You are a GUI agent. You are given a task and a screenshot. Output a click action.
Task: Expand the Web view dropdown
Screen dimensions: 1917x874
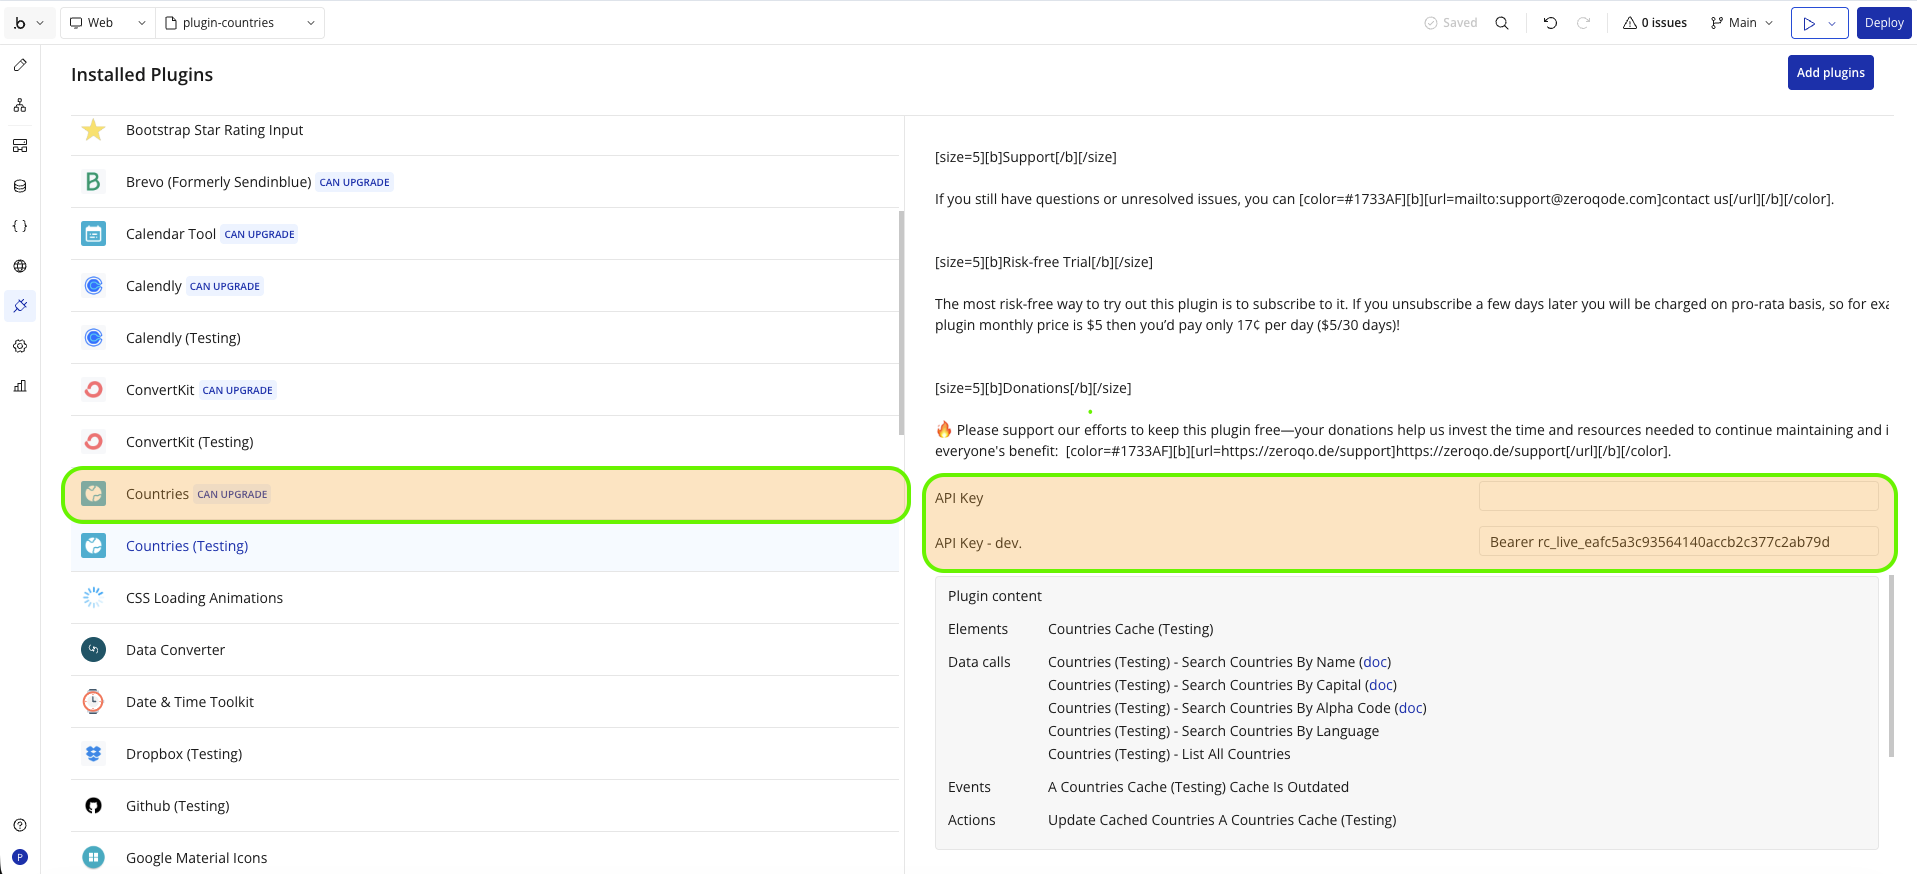(x=108, y=23)
